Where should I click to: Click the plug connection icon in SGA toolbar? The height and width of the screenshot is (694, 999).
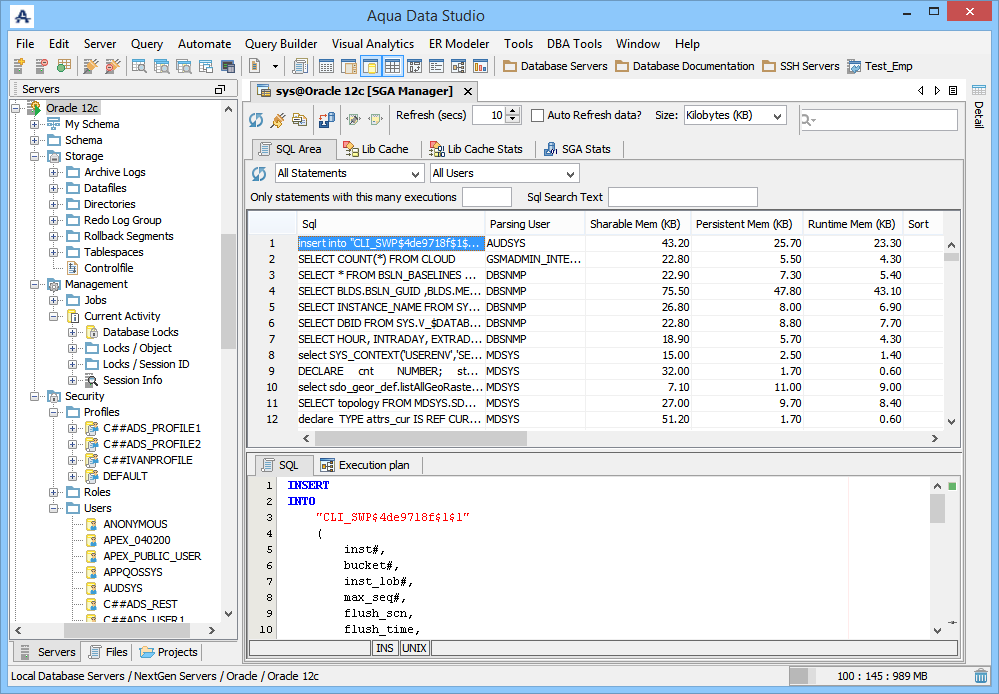pos(277,120)
